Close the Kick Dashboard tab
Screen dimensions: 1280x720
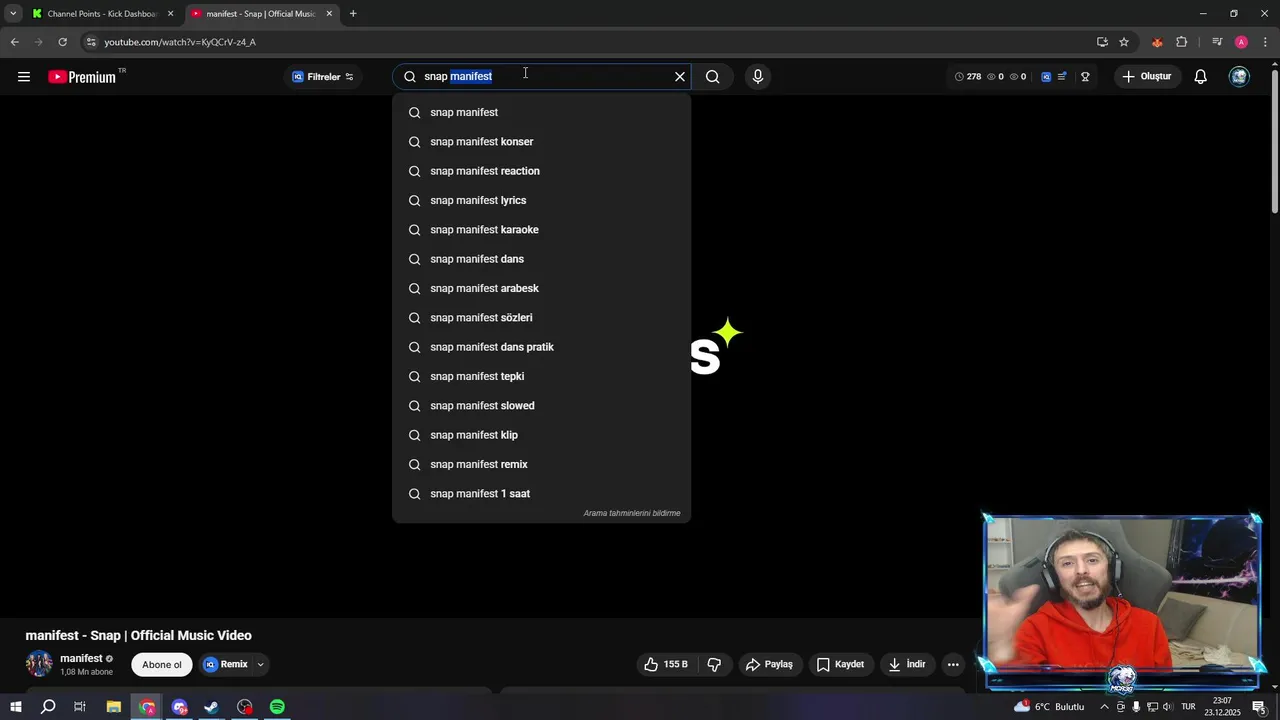click(x=170, y=14)
